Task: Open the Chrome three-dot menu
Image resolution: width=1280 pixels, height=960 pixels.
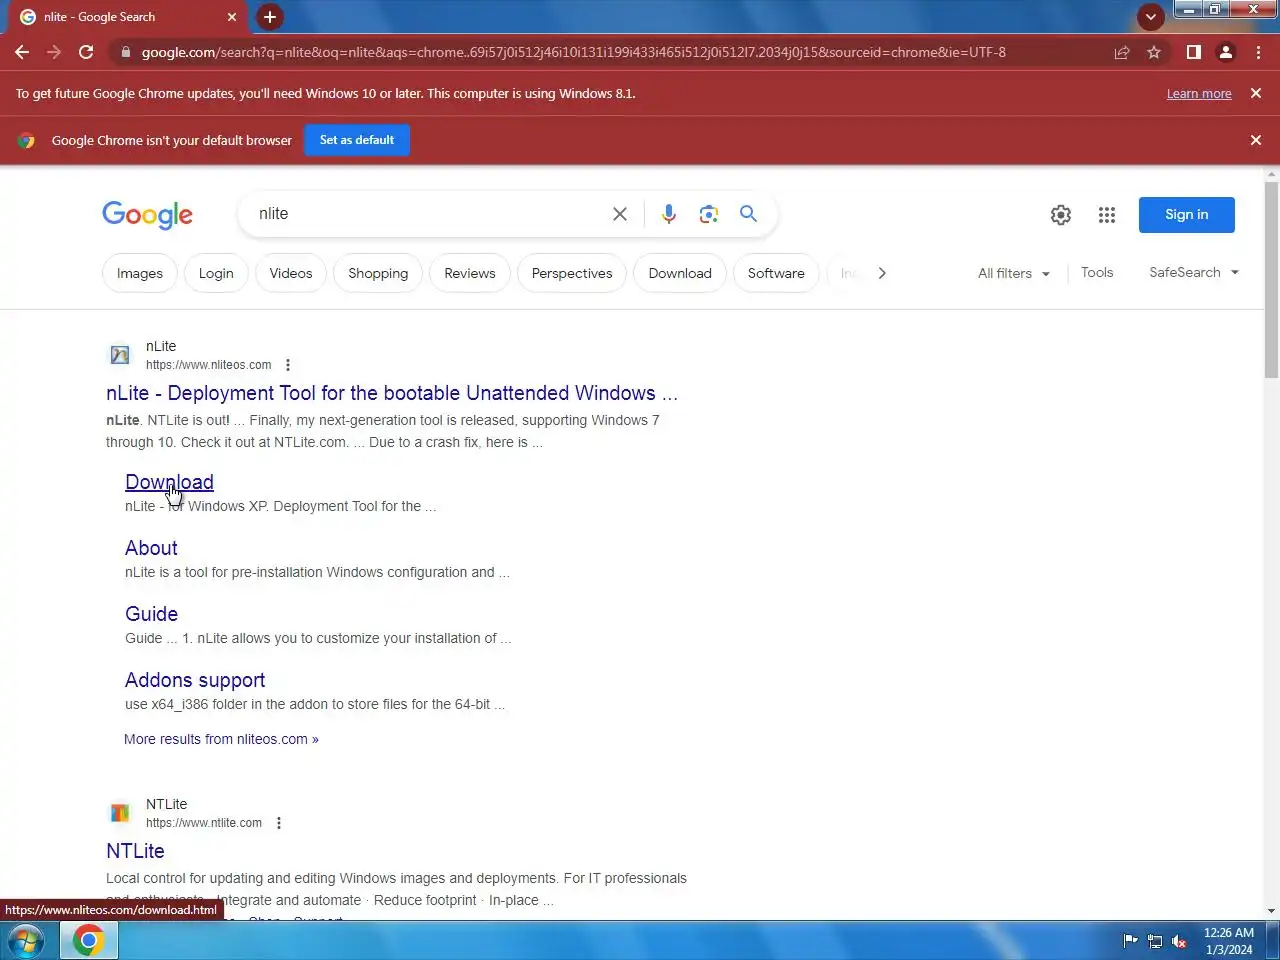Action: pyautogui.click(x=1258, y=52)
